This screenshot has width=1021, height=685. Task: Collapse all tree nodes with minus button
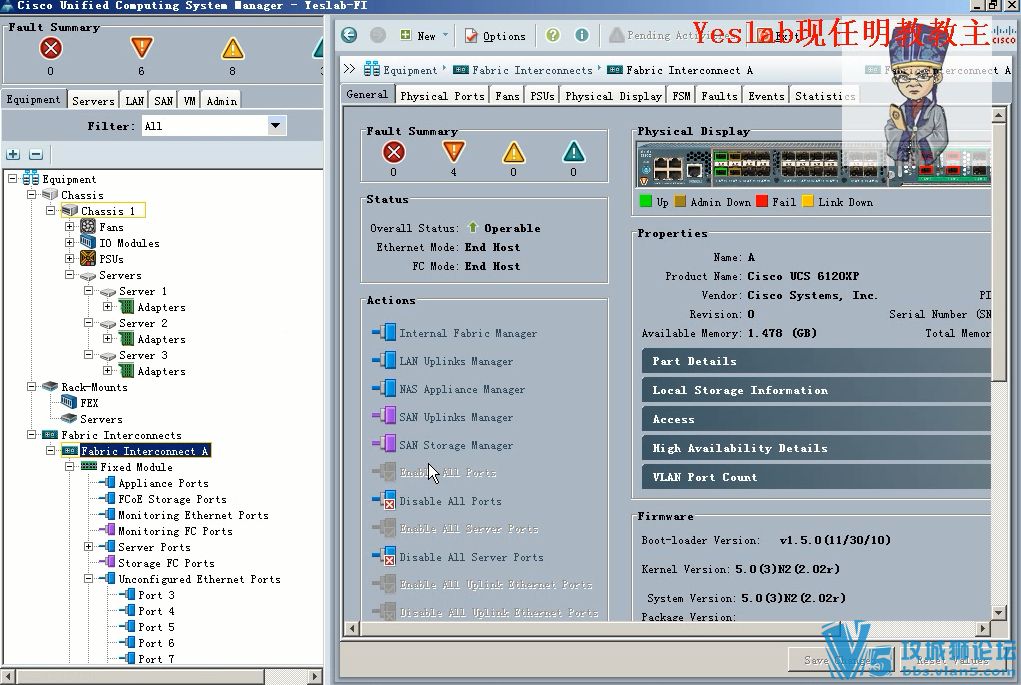36,154
